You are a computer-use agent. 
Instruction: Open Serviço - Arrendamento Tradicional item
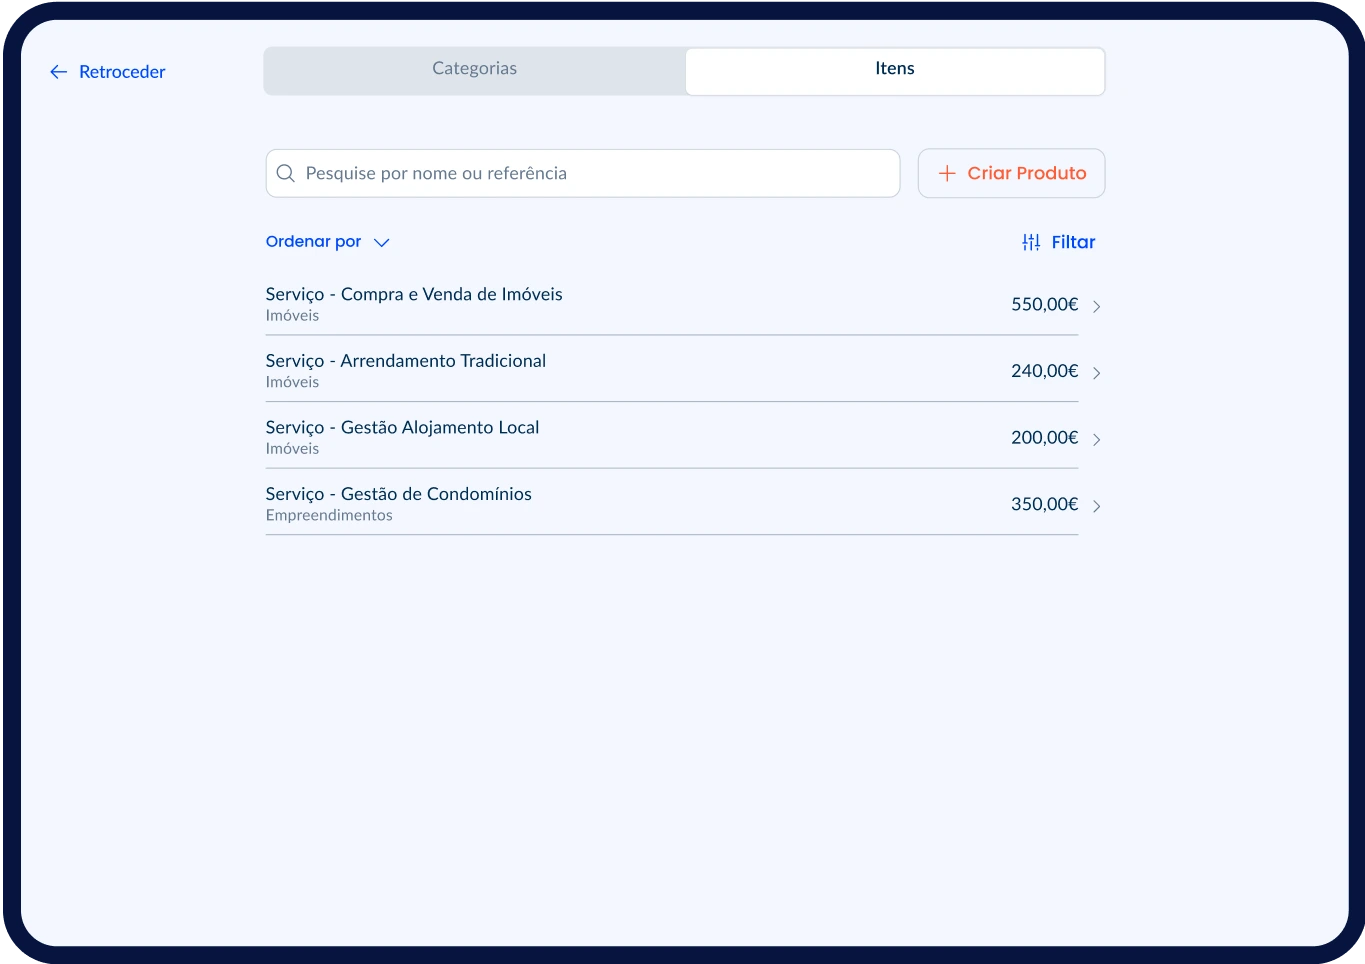click(x=405, y=361)
